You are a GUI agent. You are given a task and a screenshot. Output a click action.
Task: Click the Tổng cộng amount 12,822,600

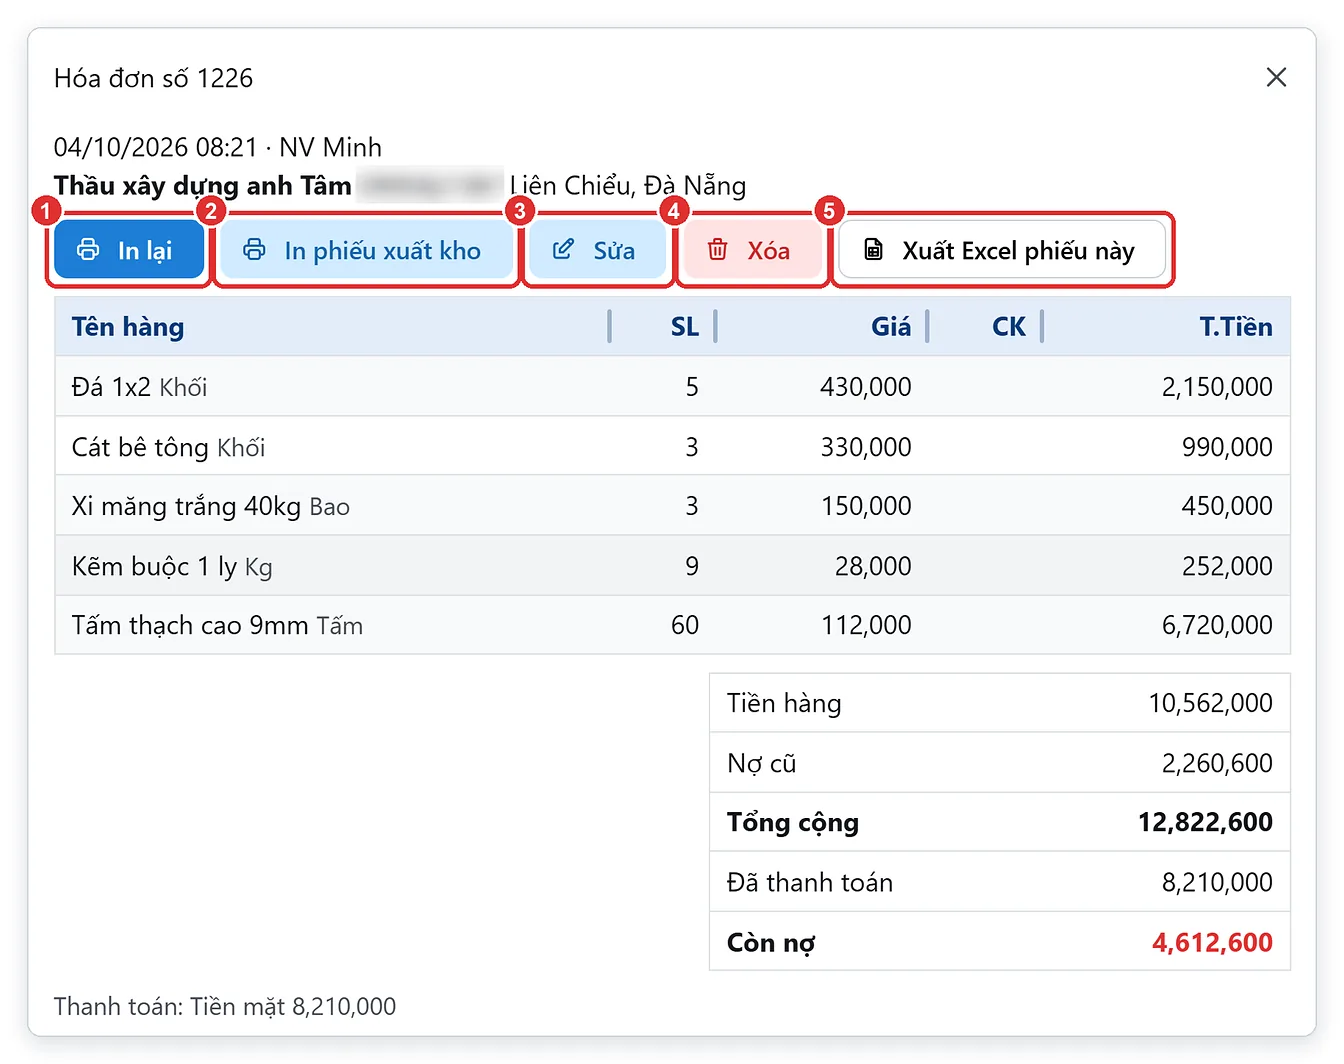click(x=1205, y=822)
